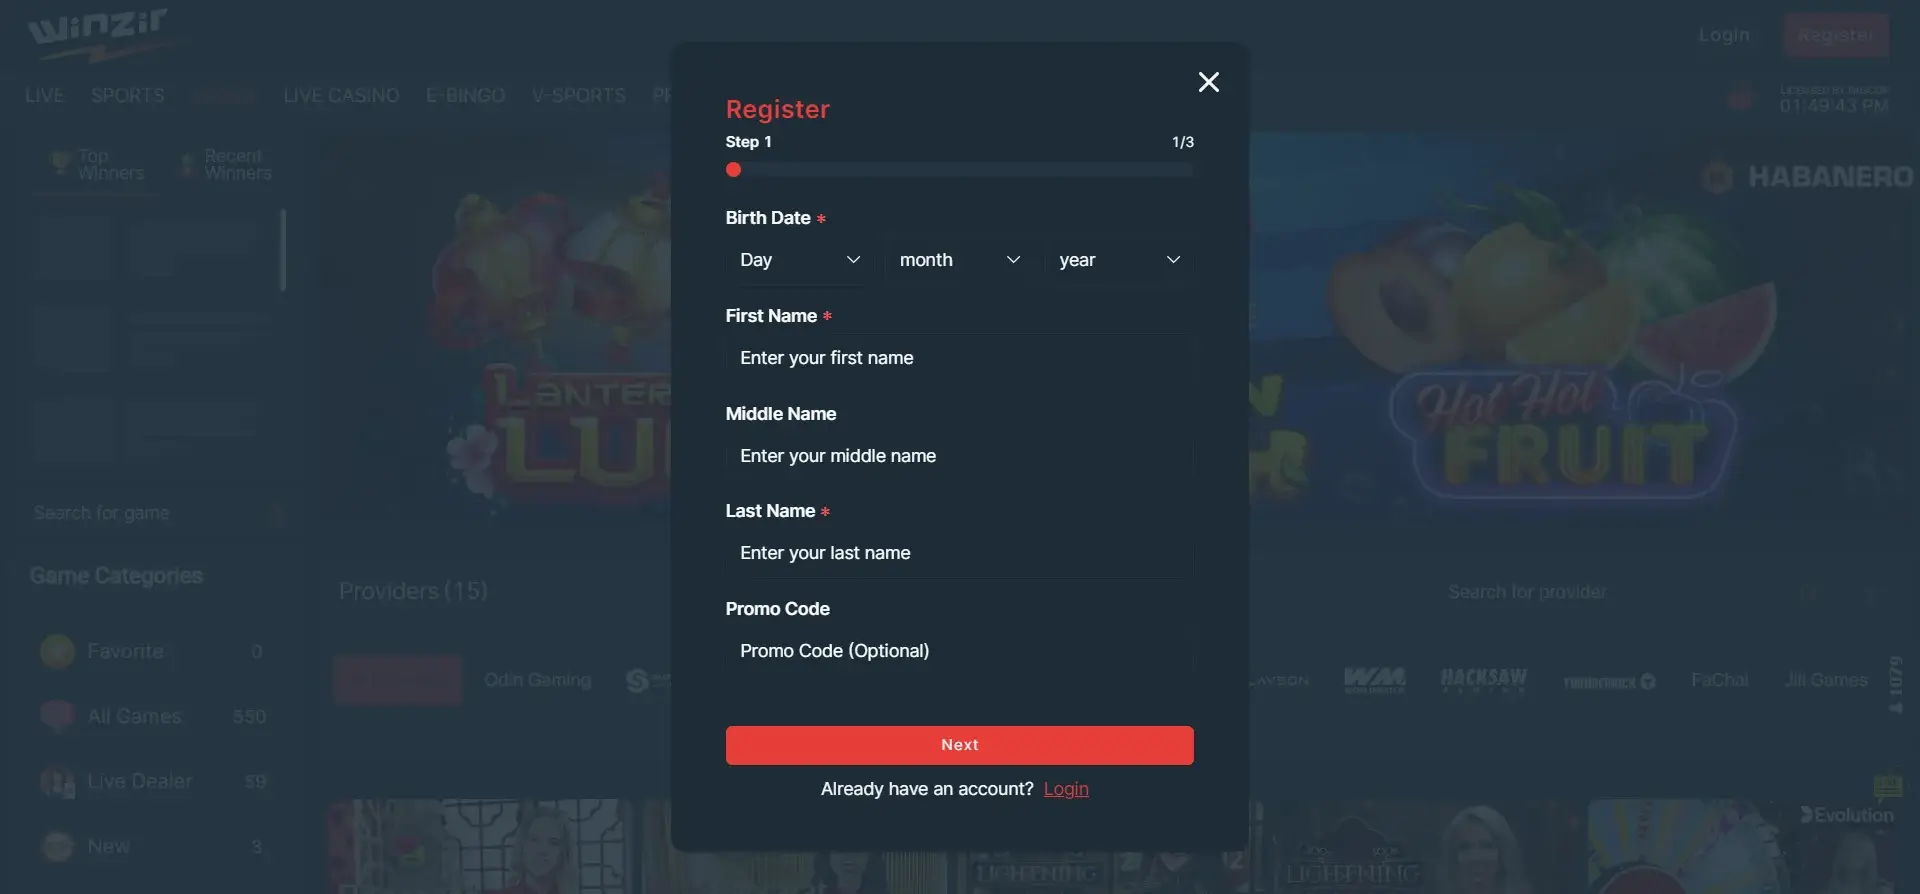
Task: Click the registration step progress bar
Action: 959,170
